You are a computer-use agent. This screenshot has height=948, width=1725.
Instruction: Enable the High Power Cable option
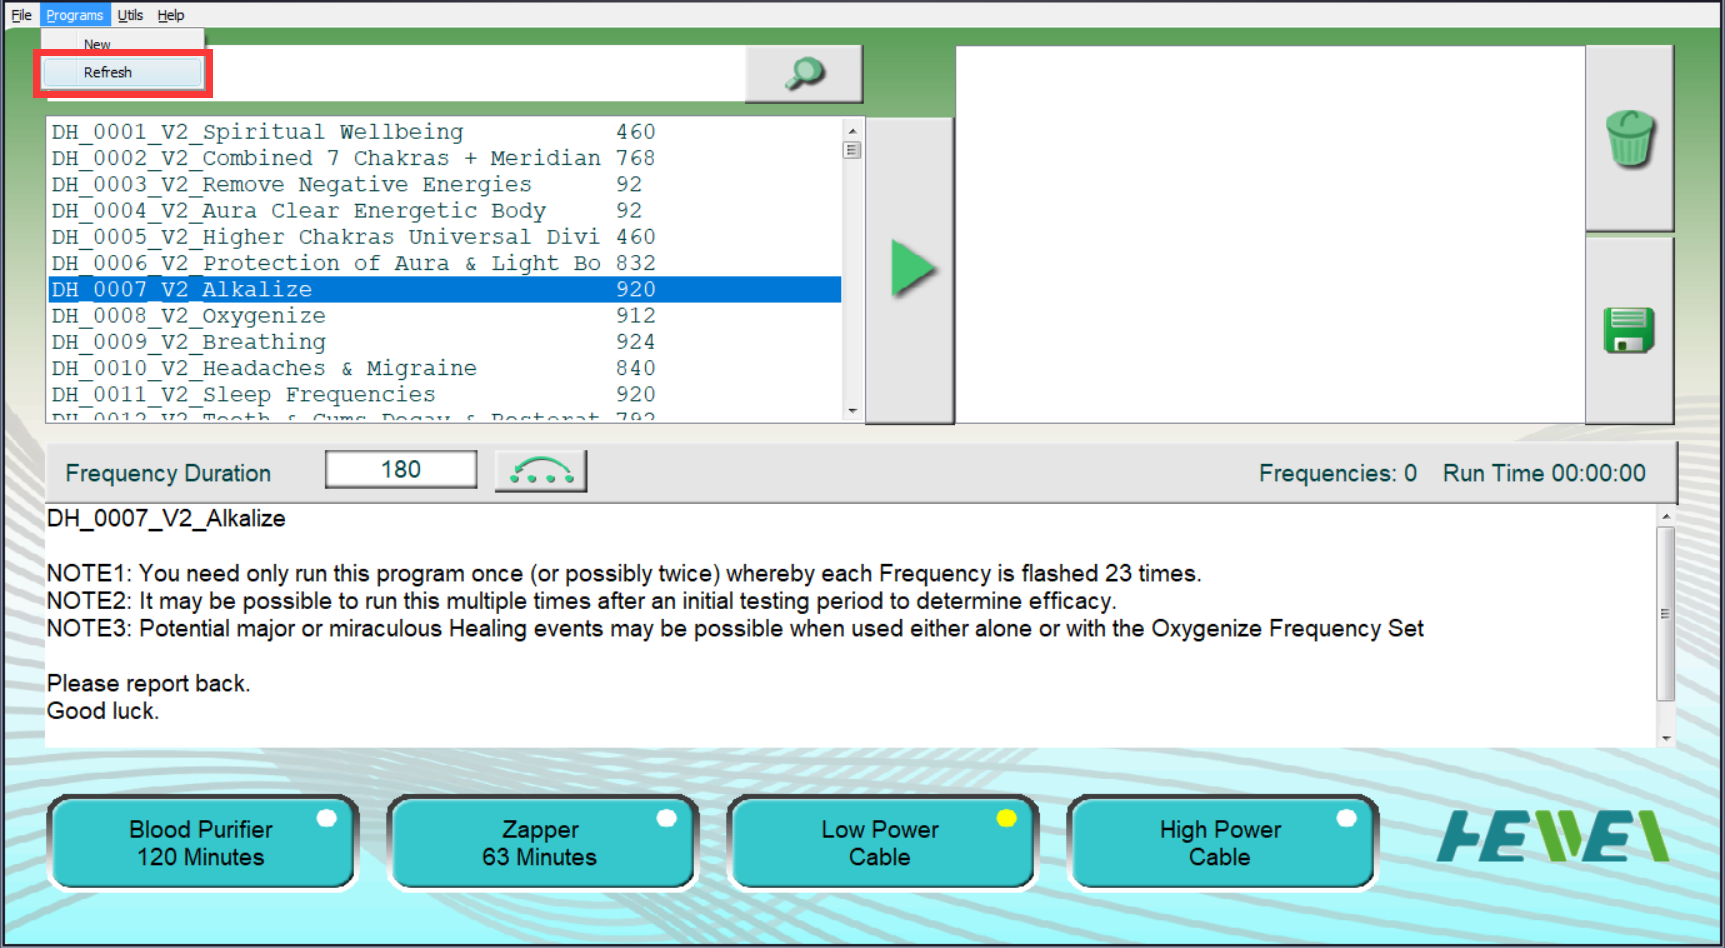point(1220,843)
